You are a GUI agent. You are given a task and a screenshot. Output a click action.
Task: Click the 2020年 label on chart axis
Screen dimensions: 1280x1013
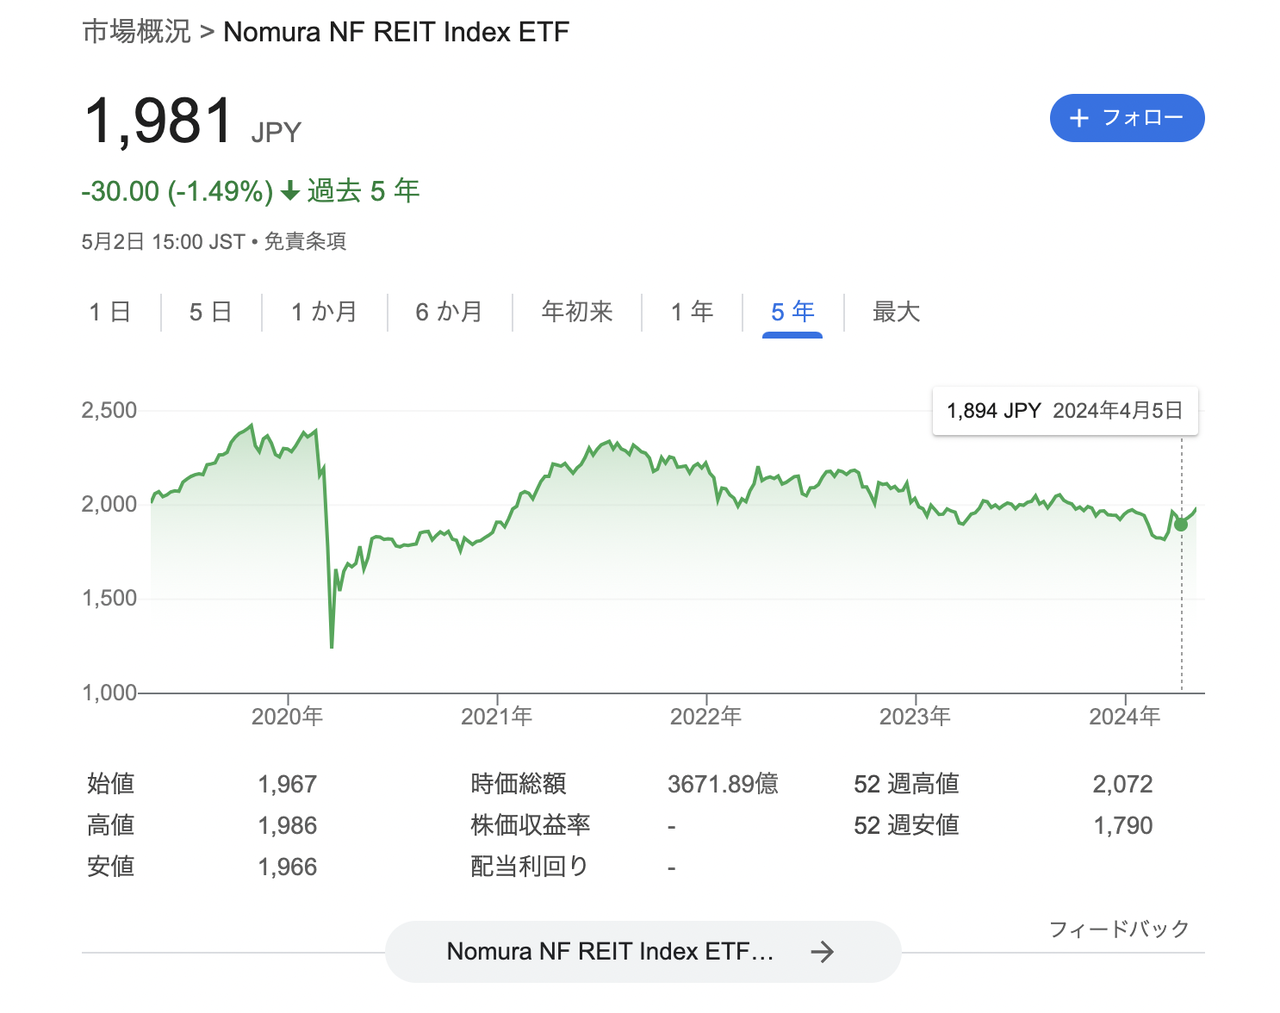287,716
